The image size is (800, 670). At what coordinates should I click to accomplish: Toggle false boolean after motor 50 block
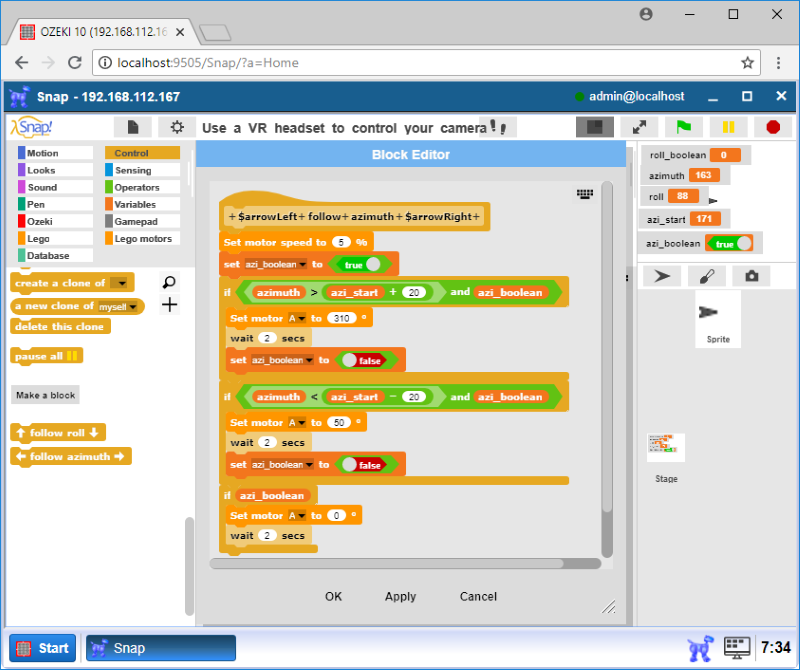pyautogui.click(x=364, y=465)
